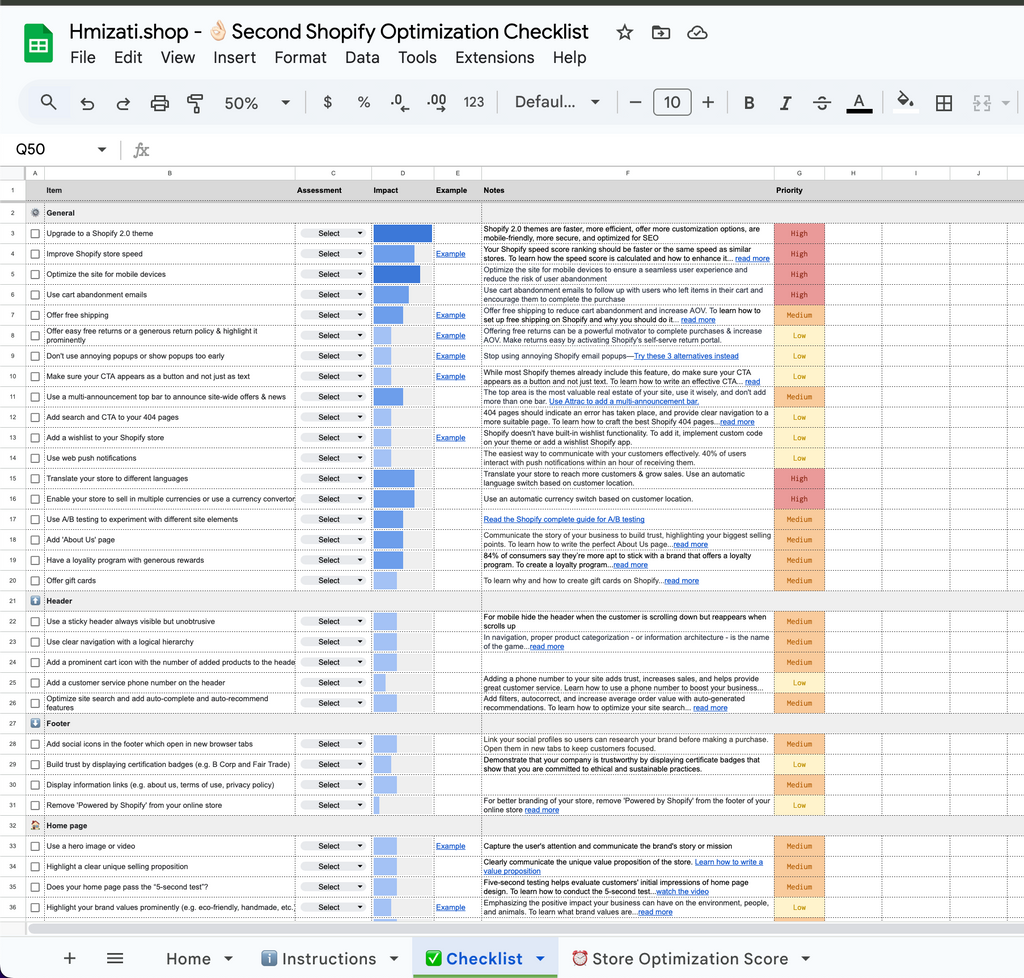Add a new sheet with plus icon

(70, 958)
